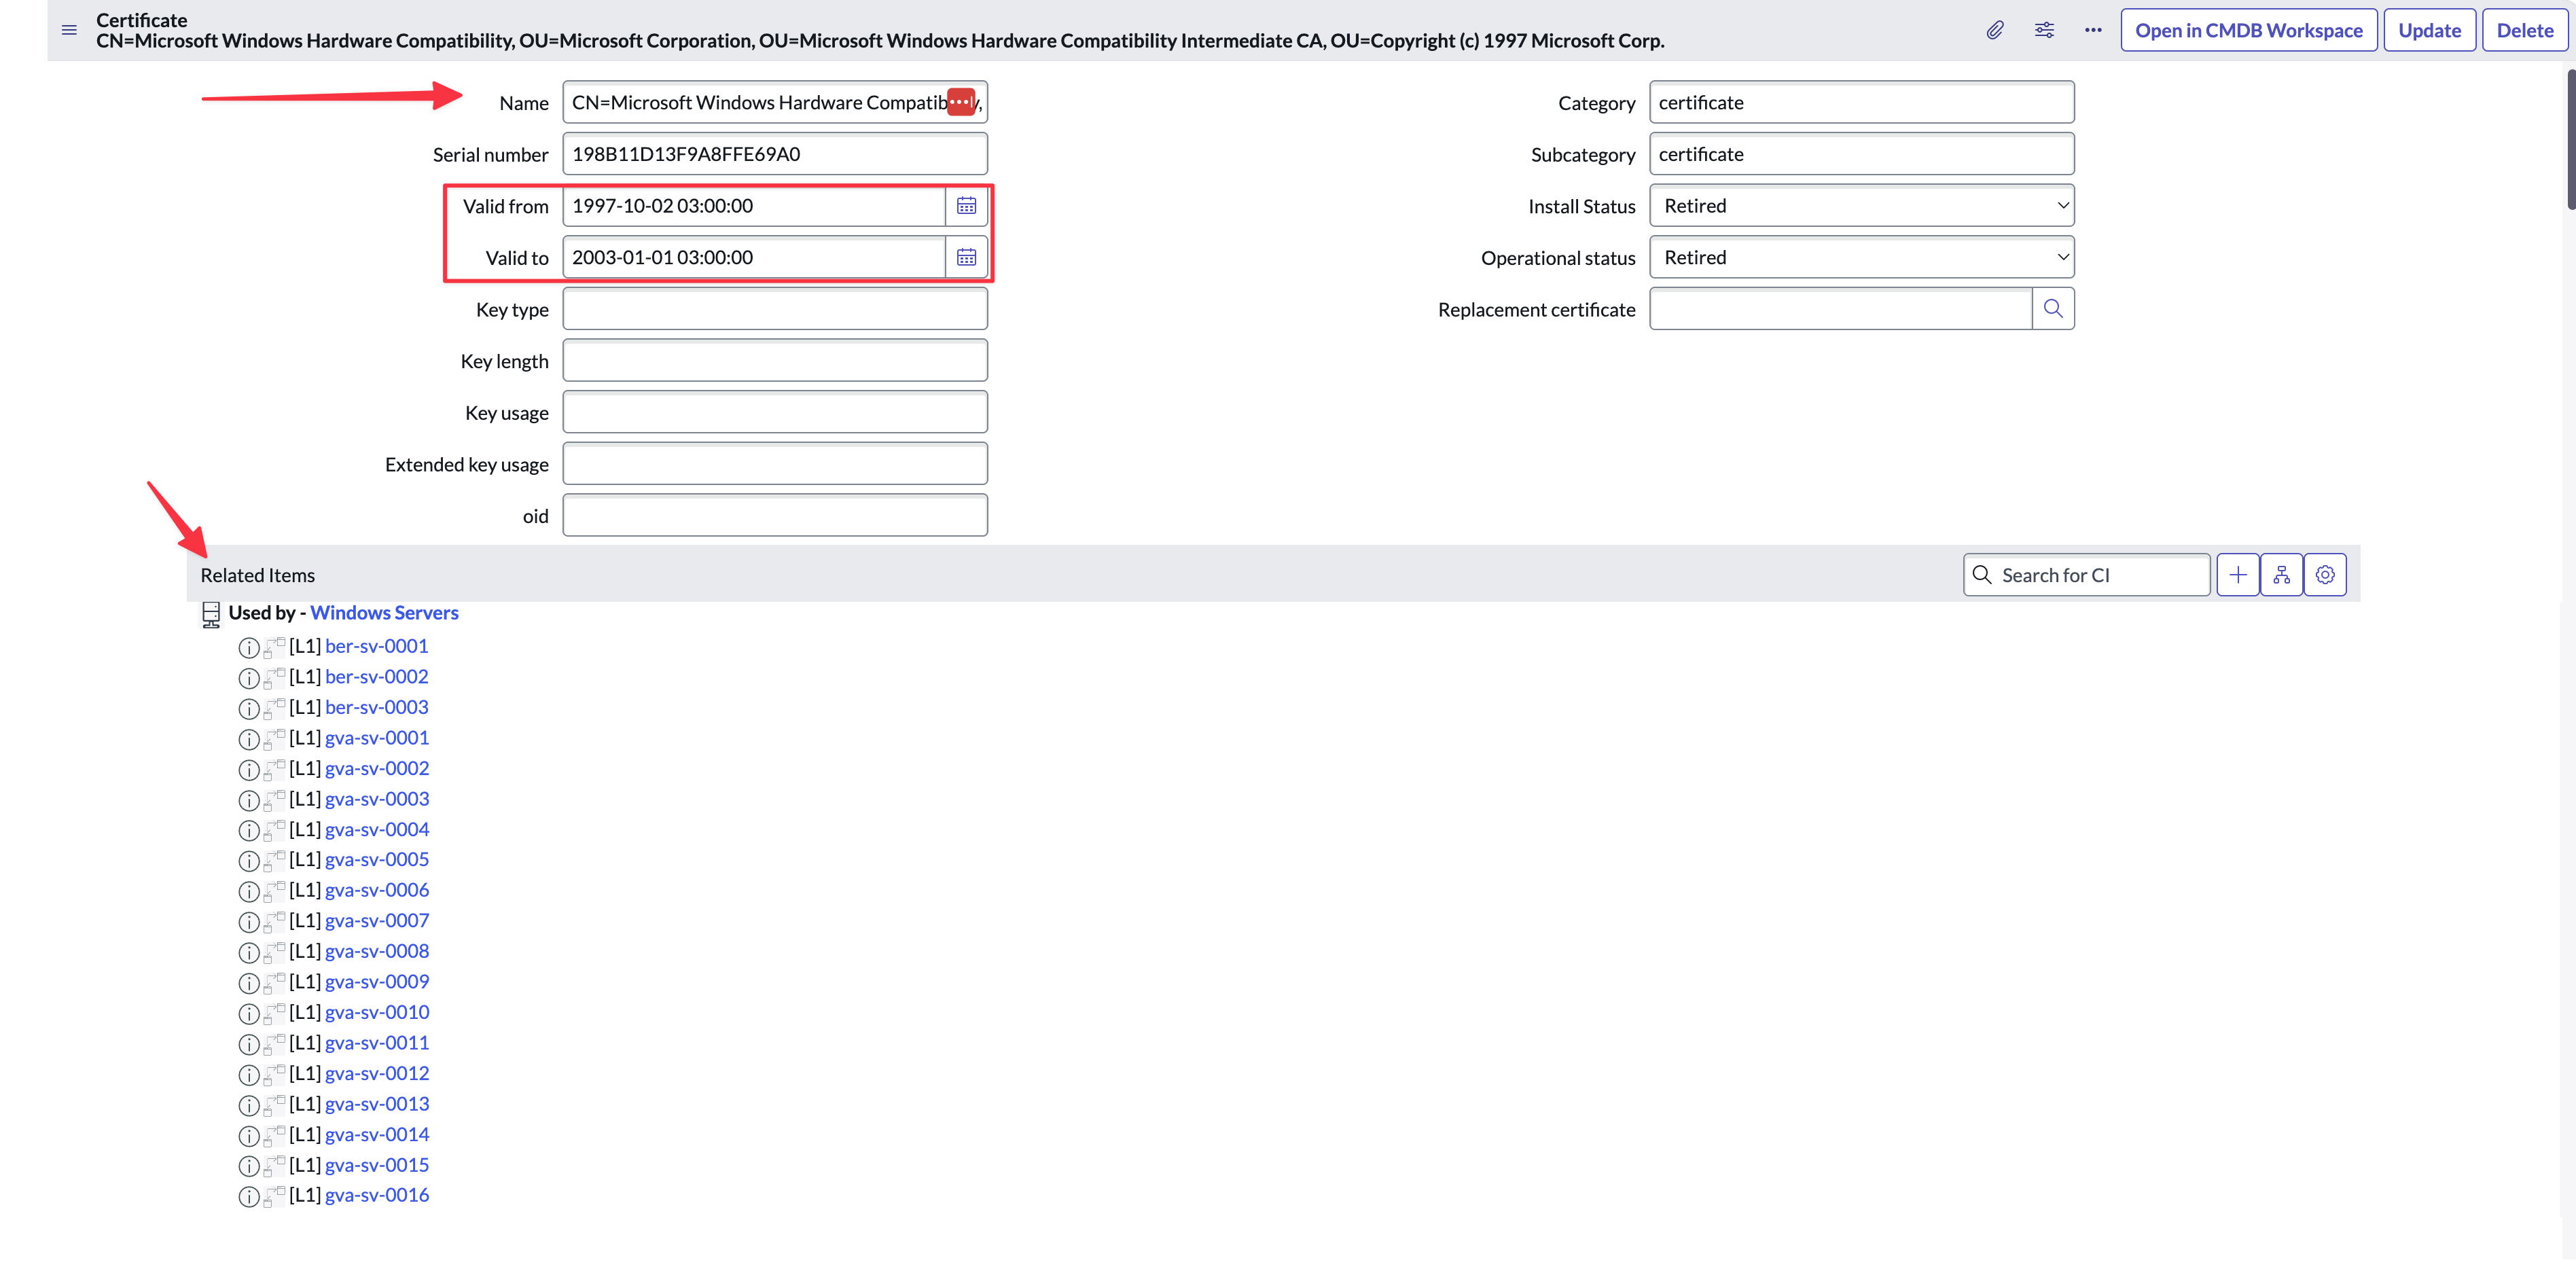
Task: Click info icon beside gva-sv-0016
Action: click(249, 1196)
